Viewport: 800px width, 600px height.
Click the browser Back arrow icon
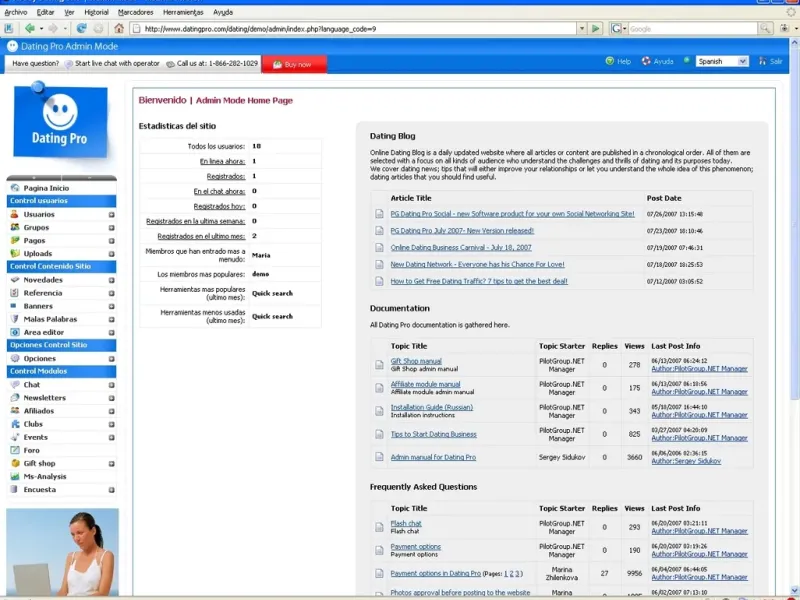click(30, 29)
